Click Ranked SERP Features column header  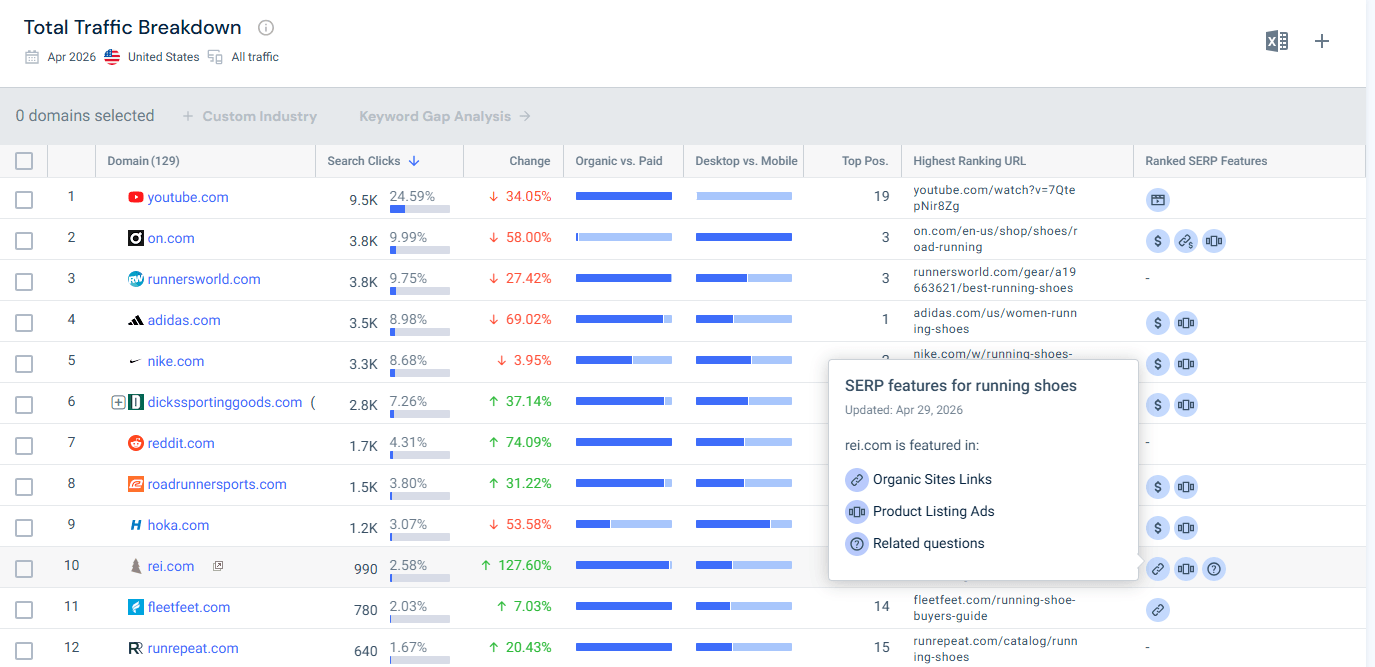pos(1206,161)
